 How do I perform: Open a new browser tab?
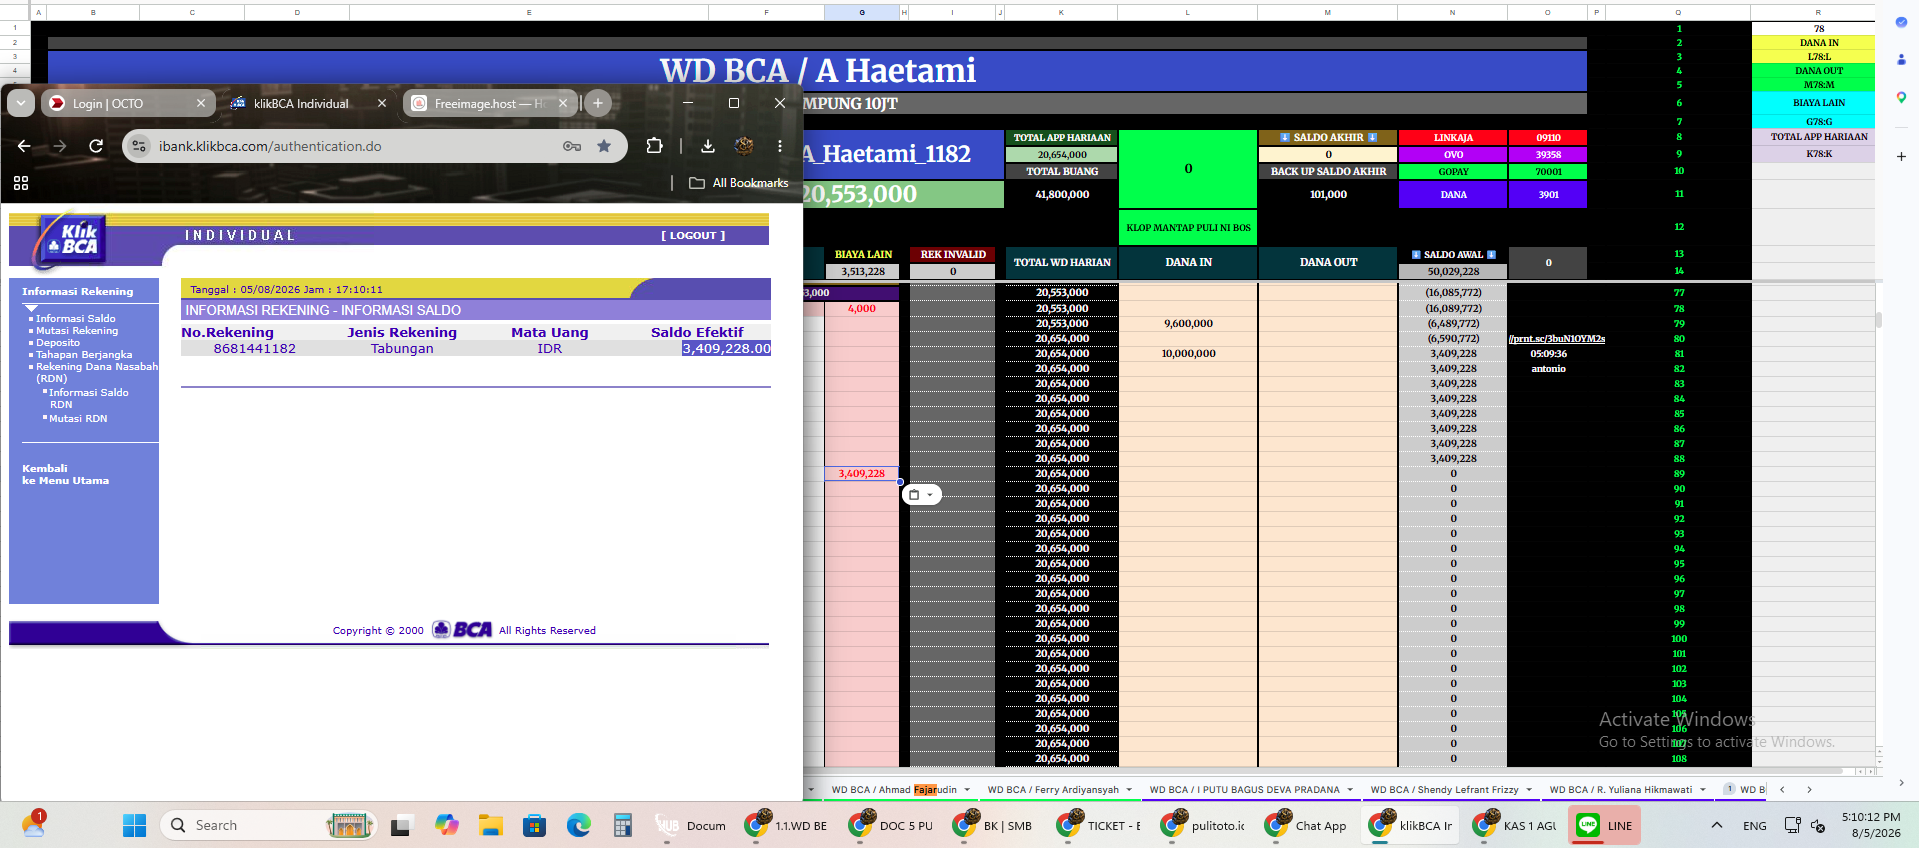[598, 103]
